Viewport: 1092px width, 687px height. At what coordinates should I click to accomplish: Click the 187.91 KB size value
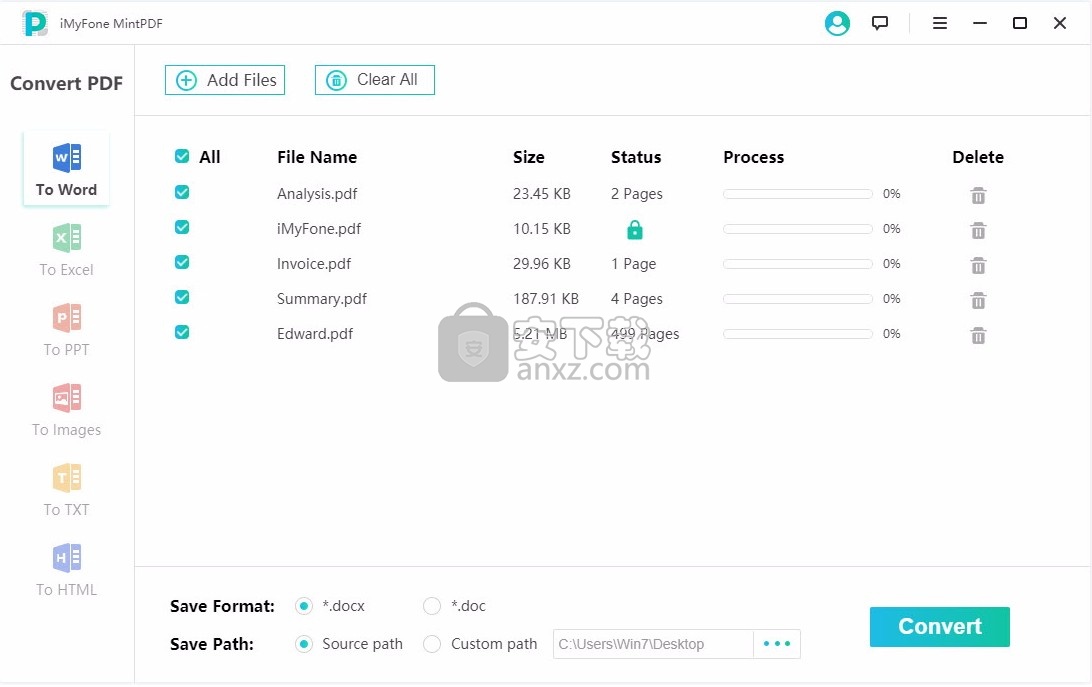point(546,299)
